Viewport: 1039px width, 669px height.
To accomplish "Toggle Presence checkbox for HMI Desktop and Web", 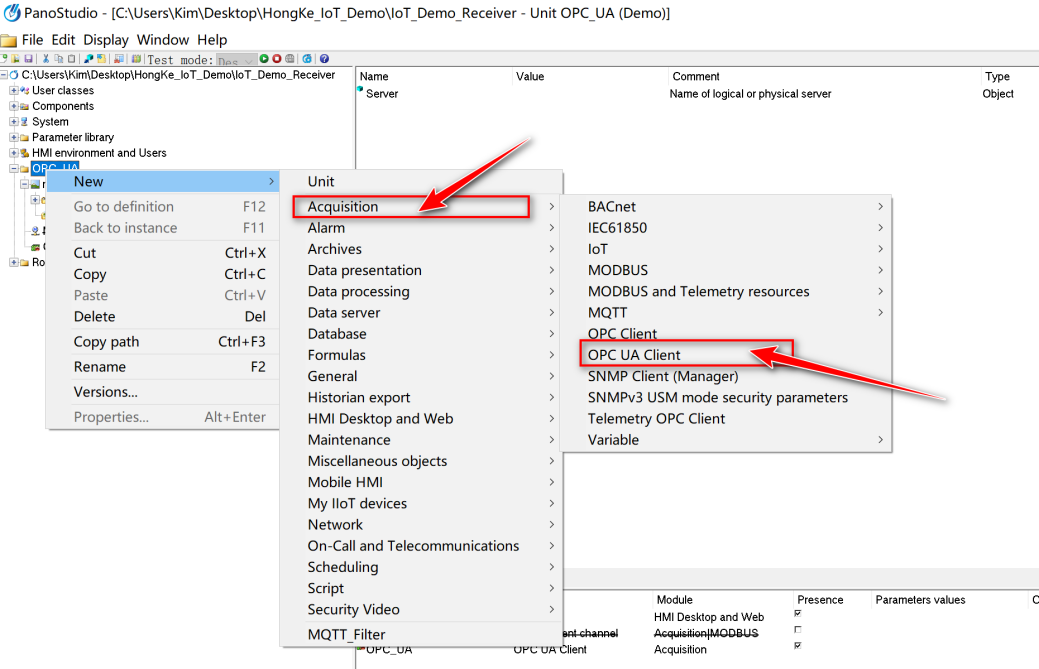I will pyautogui.click(x=798, y=613).
